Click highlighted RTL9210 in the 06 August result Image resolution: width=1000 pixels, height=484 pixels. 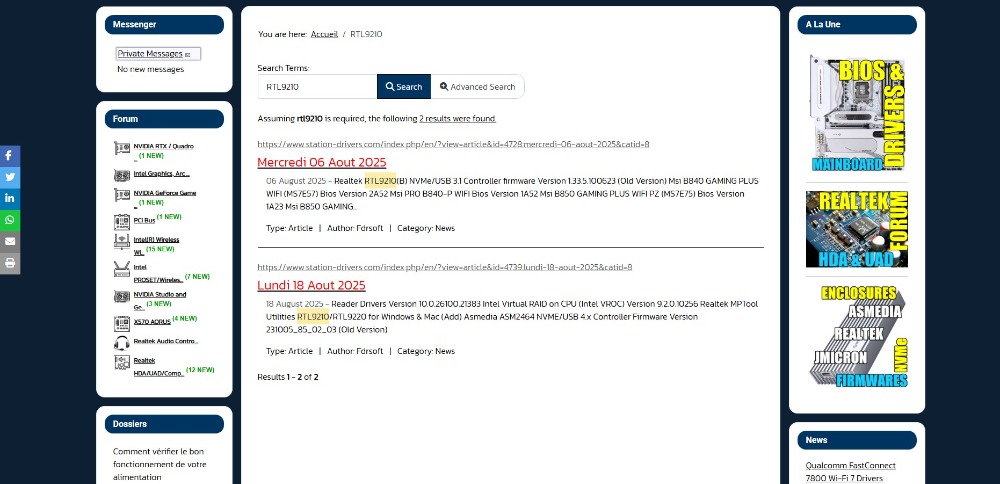(x=380, y=180)
